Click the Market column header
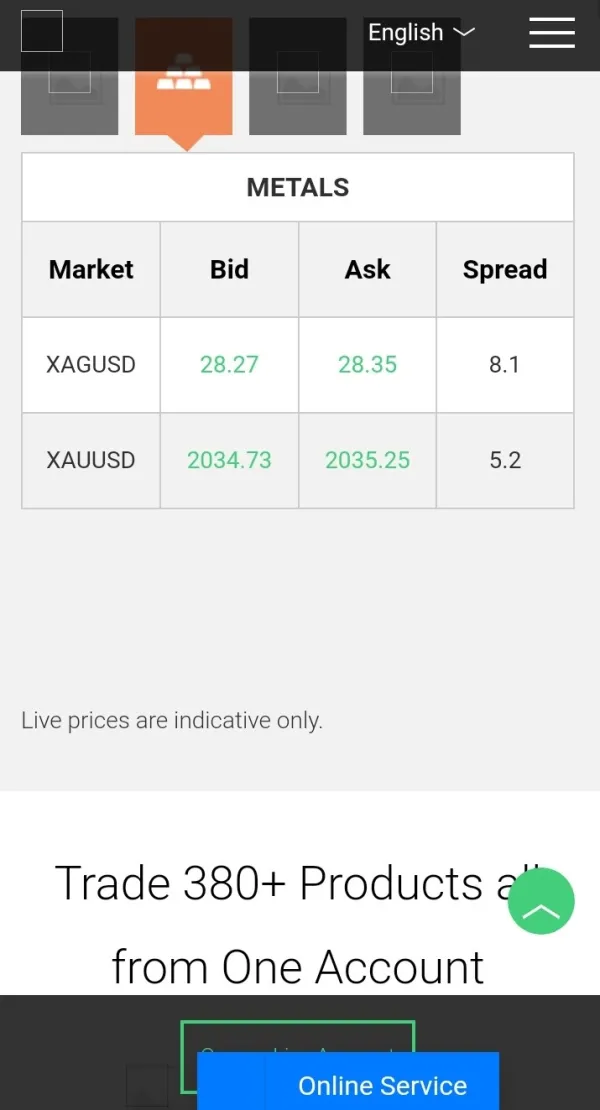The image size is (600, 1110). (x=91, y=270)
